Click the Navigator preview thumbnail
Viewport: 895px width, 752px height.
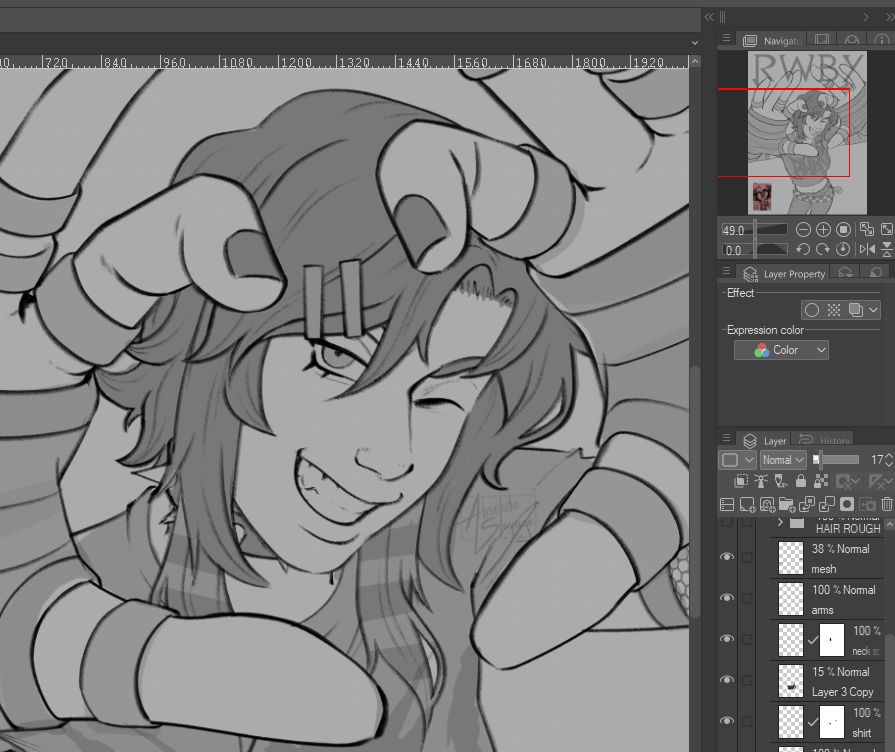tap(807, 132)
